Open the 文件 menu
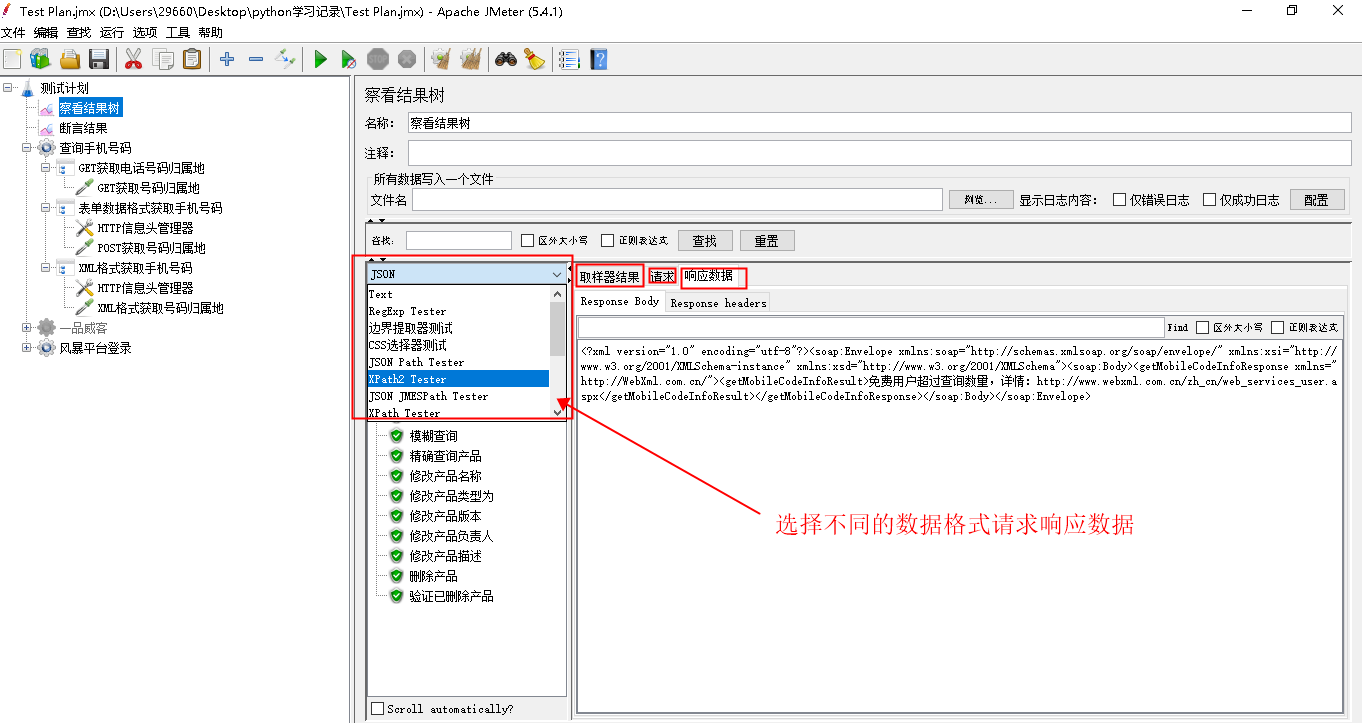1362x723 pixels. [13, 32]
